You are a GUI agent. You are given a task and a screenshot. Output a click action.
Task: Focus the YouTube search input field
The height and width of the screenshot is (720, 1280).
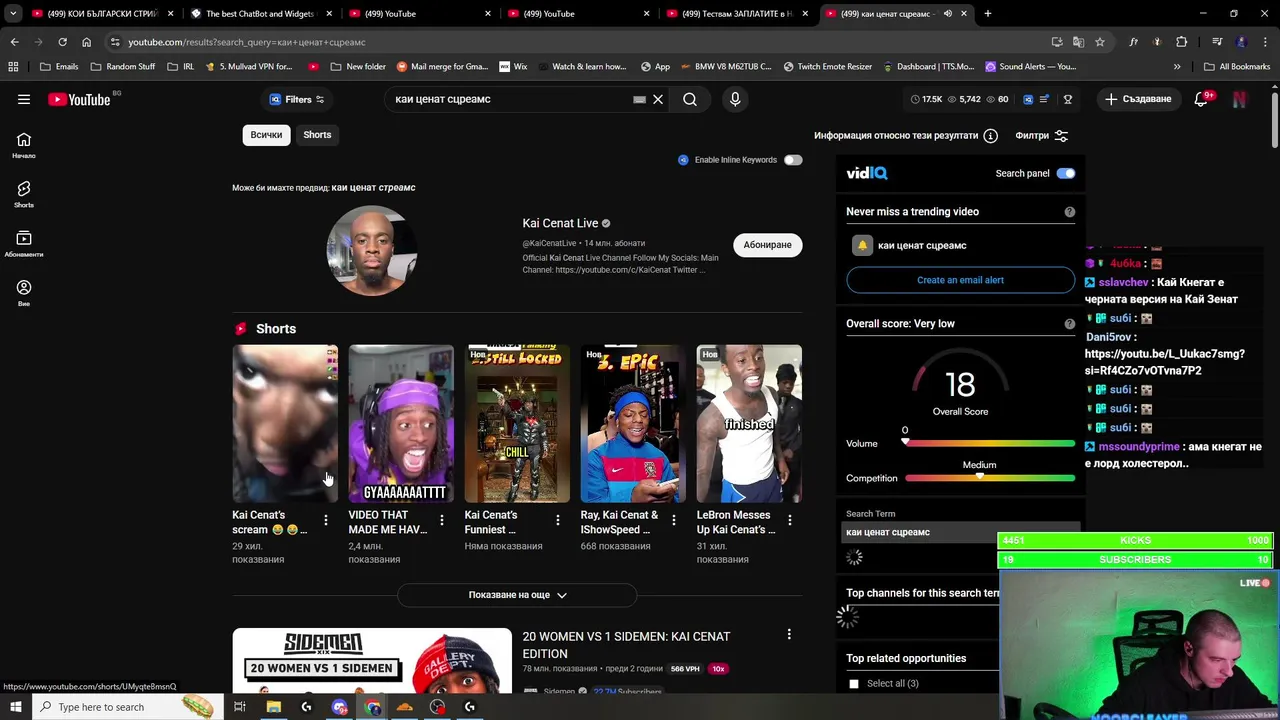coord(510,99)
